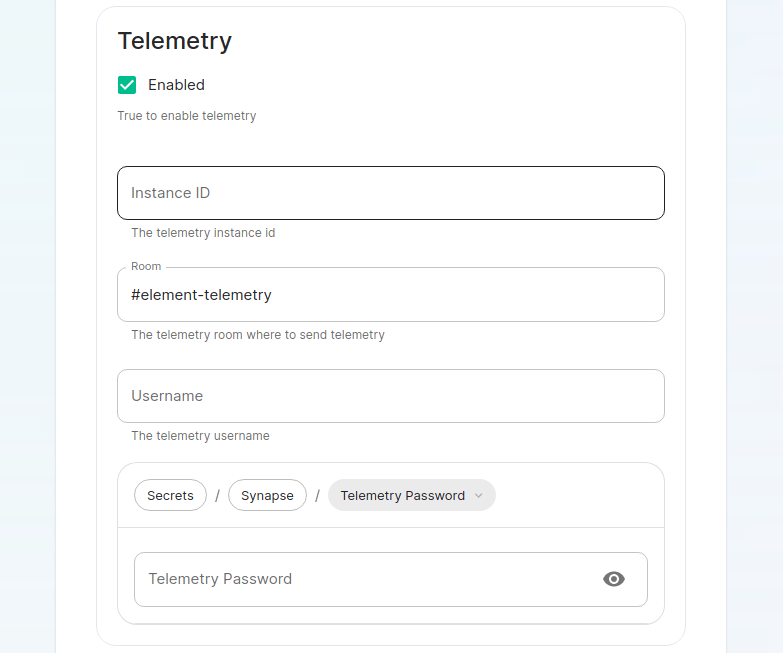
Task: Focus the Instance ID input field
Action: pyautogui.click(x=390, y=193)
